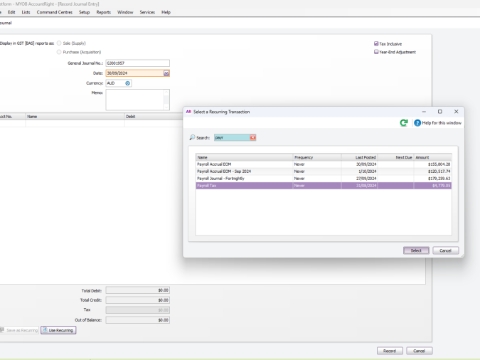This screenshot has width=480, height=360.
Task: Click the Memo text box
Action: (x=135, y=100)
